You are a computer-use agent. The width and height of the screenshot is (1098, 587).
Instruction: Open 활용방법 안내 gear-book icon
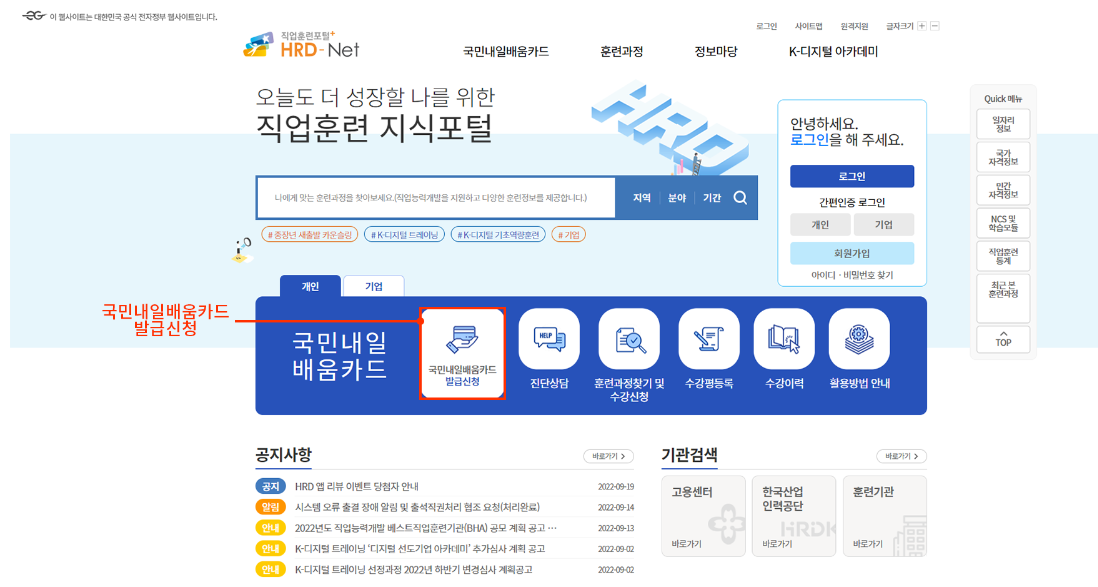click(858, 340)
